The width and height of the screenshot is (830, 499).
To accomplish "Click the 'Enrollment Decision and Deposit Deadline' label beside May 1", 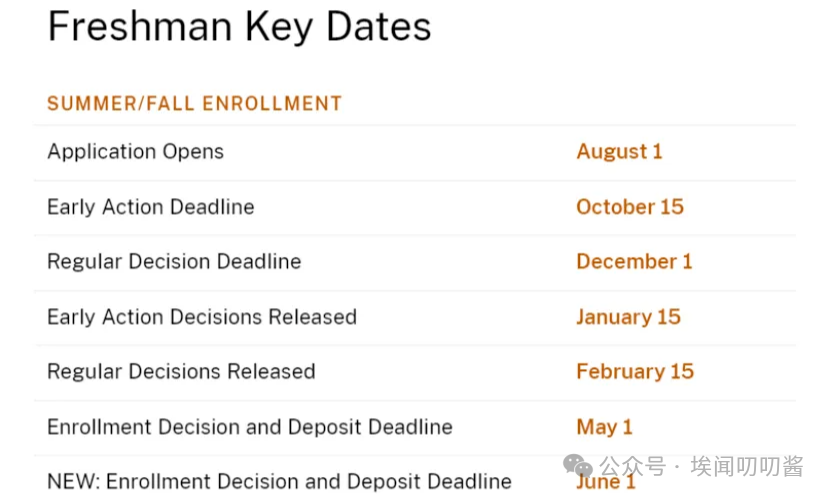I will point(249,427).
